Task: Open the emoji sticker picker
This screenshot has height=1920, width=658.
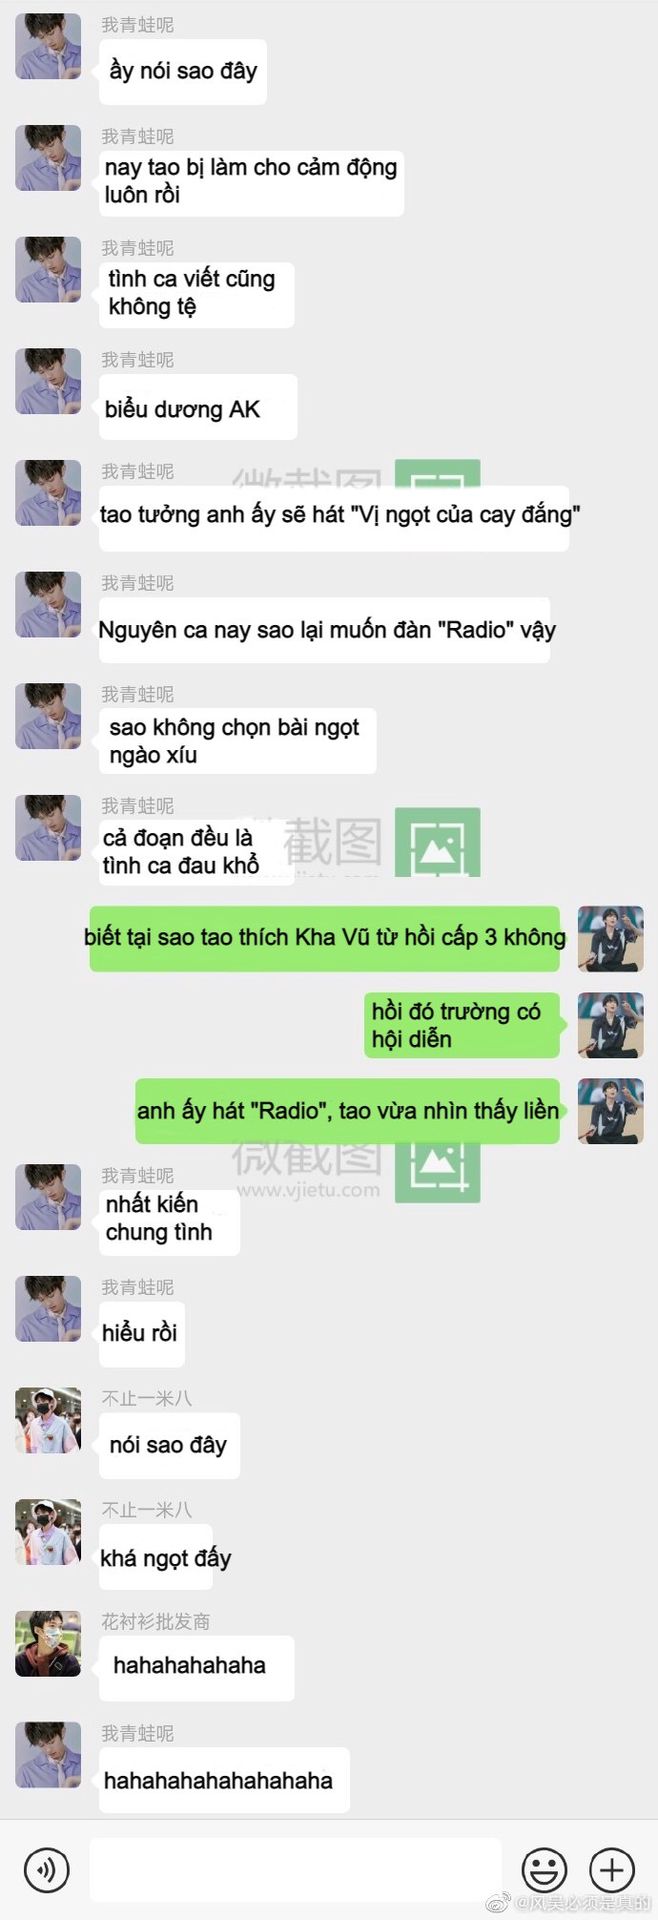Action: point(544,1869)
